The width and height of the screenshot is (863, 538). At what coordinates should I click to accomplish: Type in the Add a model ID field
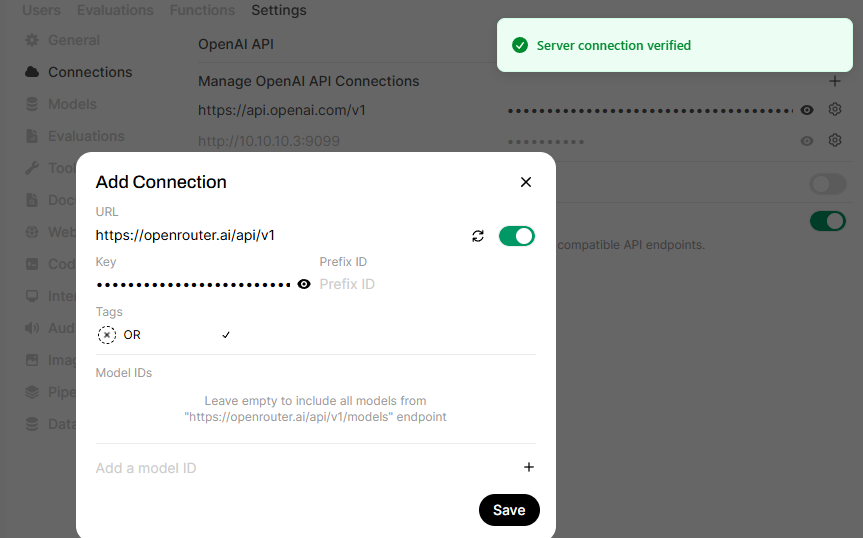(300, 468)
